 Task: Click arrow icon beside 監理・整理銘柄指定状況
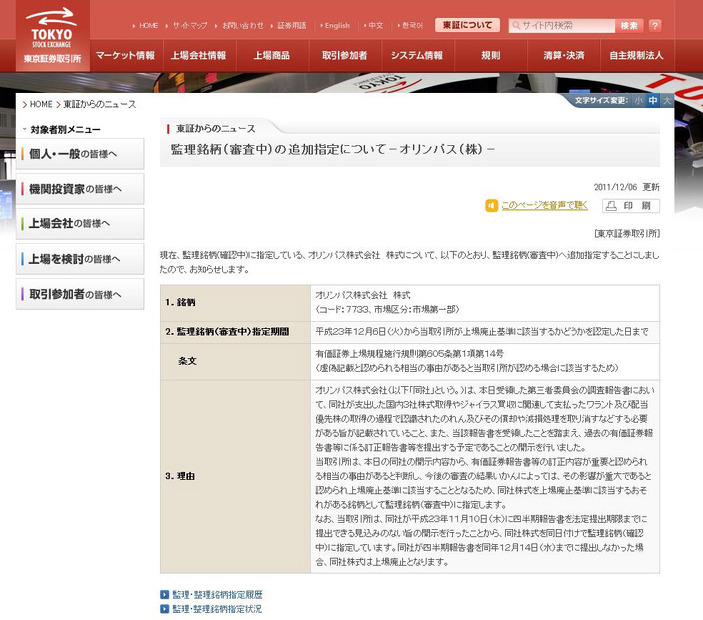165,609
